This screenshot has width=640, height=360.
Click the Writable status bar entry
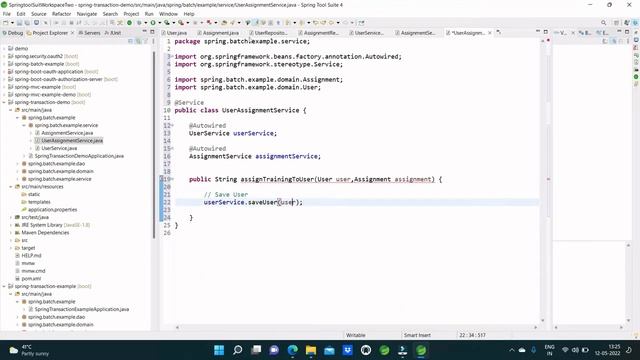point(356,335)
